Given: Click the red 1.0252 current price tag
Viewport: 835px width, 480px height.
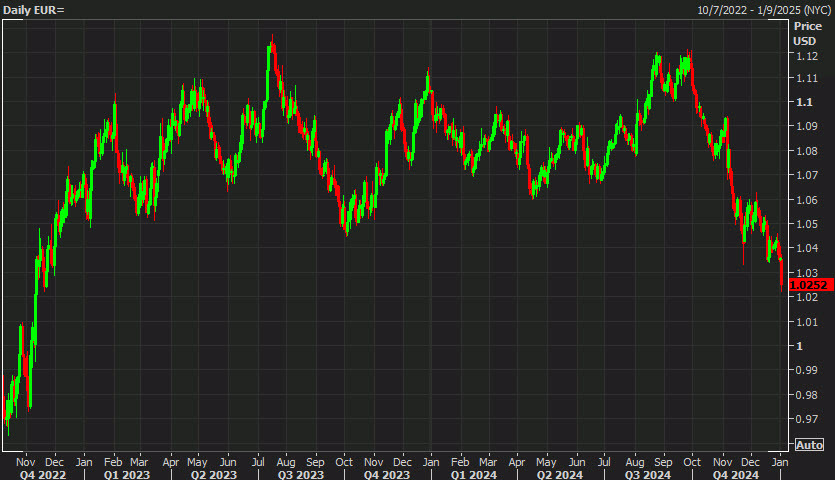Looking at the screenshot, I should [x=810, y=285].
